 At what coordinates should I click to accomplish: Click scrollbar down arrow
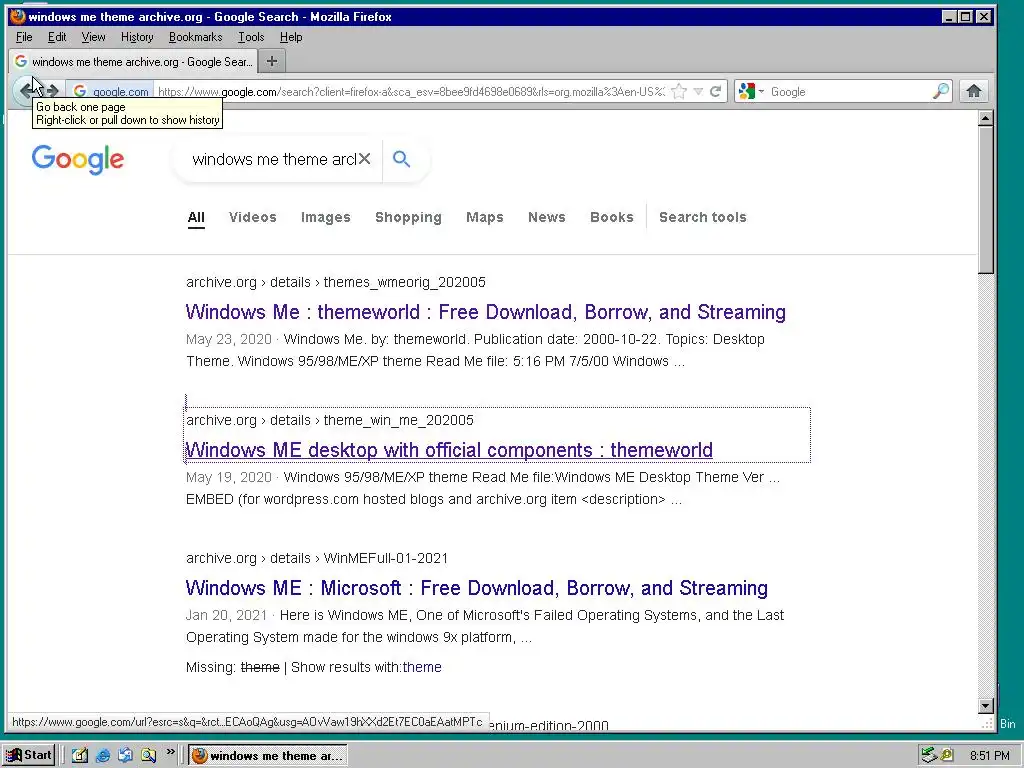pyautogui.click(x=986, y=705)
